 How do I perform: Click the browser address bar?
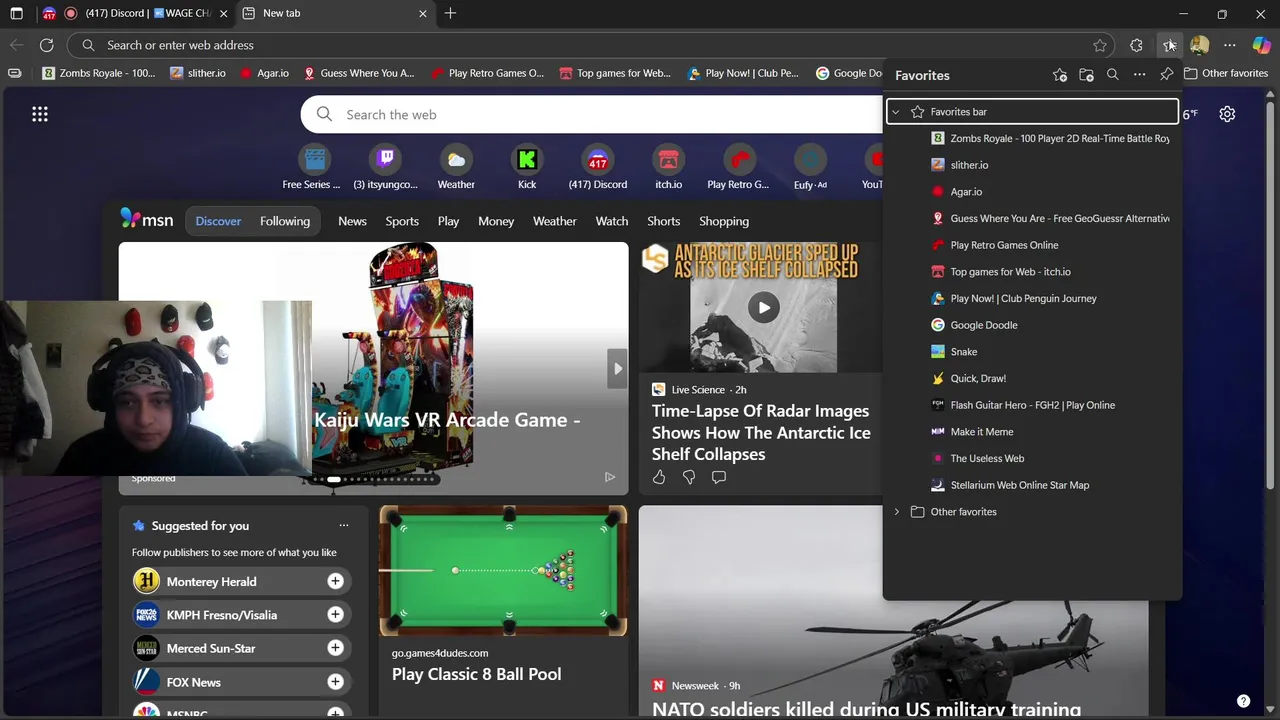coord(592,45)
